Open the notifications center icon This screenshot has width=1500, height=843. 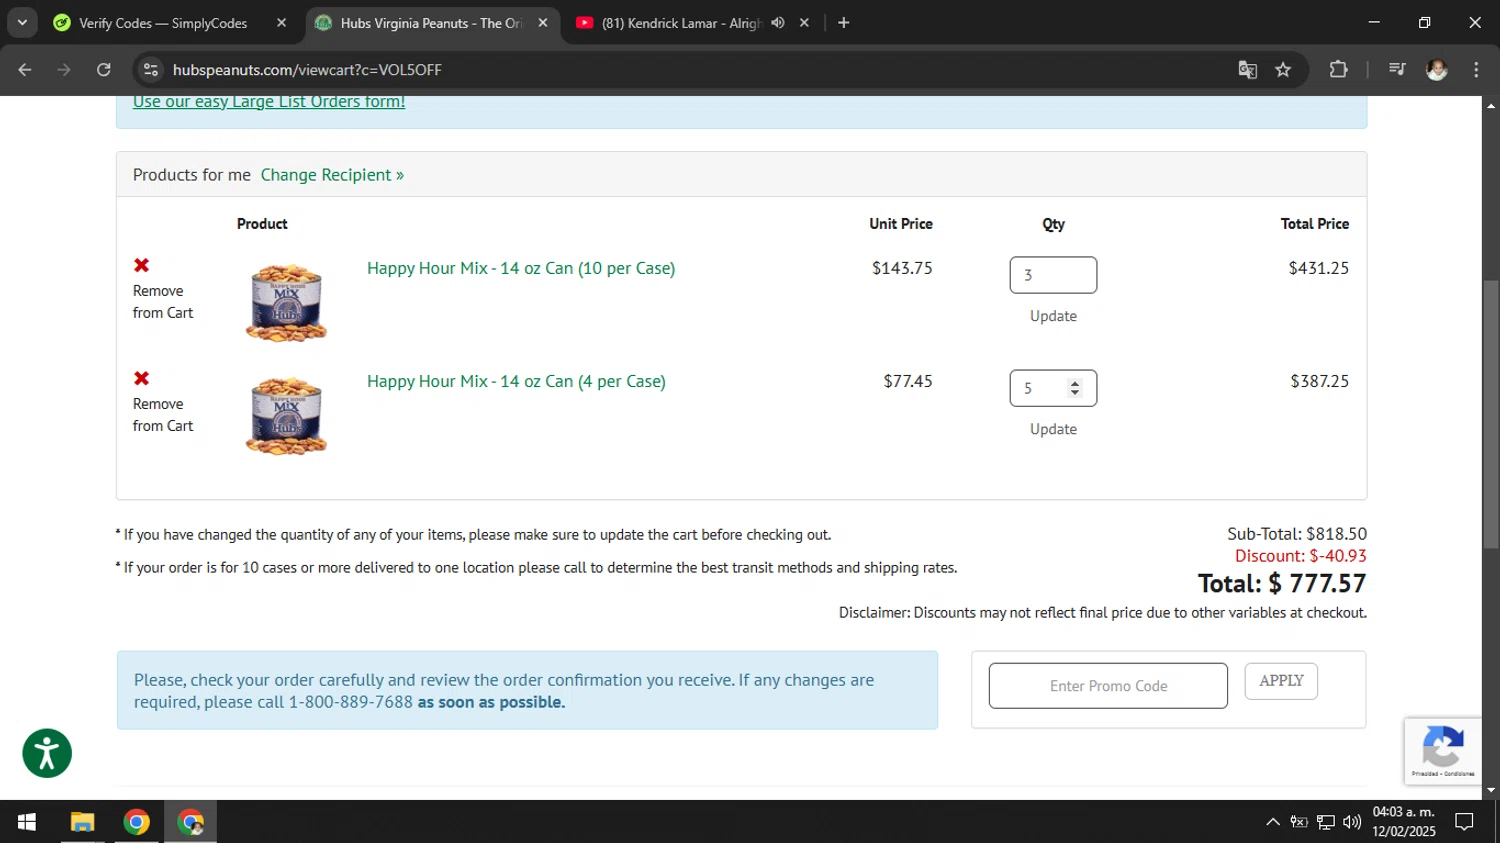pyautogui.click(x=1464, y=822)
